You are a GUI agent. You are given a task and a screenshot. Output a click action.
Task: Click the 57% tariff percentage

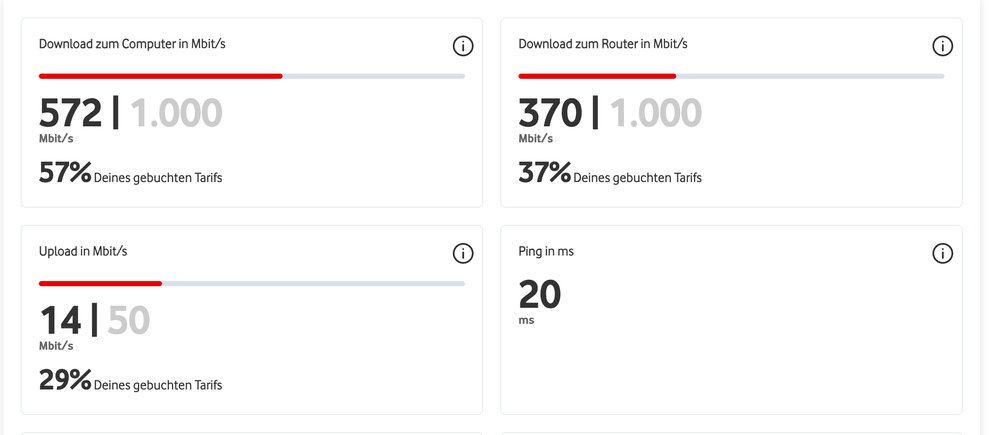(x=65, y=173)
